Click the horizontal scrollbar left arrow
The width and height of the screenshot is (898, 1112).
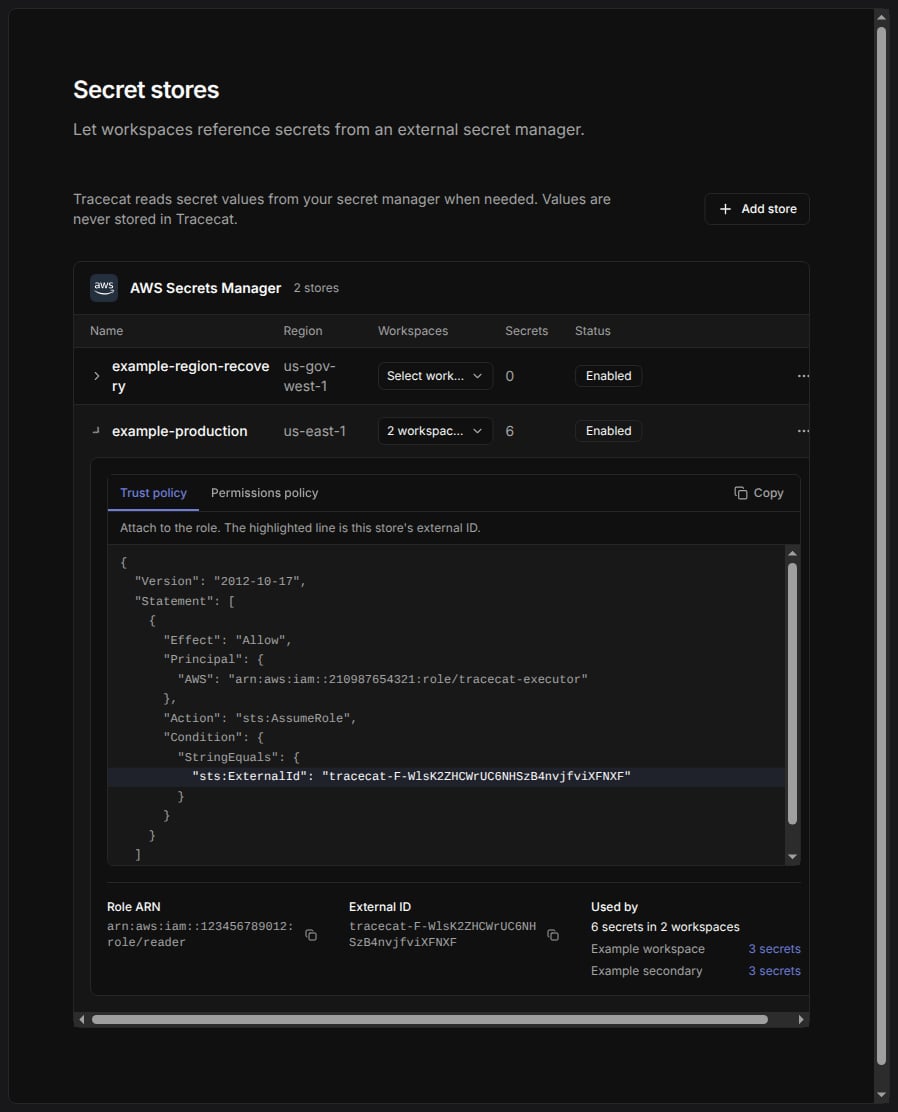pyautogui.click(x=82, y=1020)
